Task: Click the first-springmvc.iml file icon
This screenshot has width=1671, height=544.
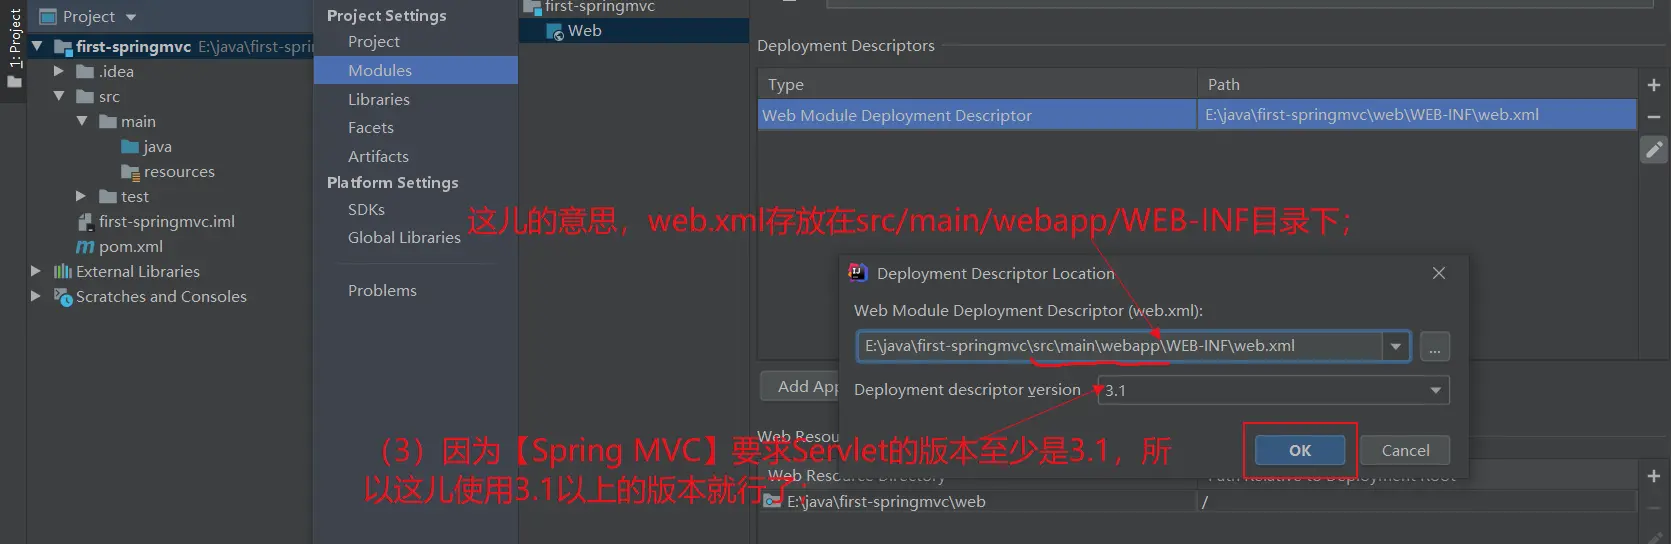Action: pos(85,222)
